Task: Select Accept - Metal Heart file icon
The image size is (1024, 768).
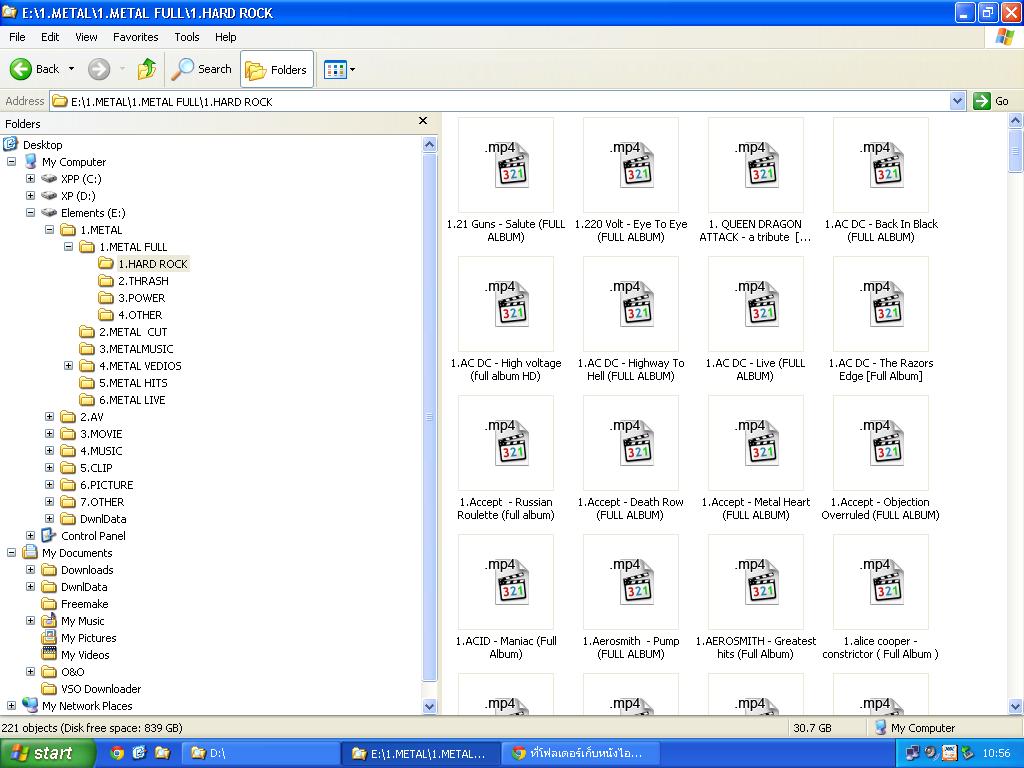Action: [756, 443]
